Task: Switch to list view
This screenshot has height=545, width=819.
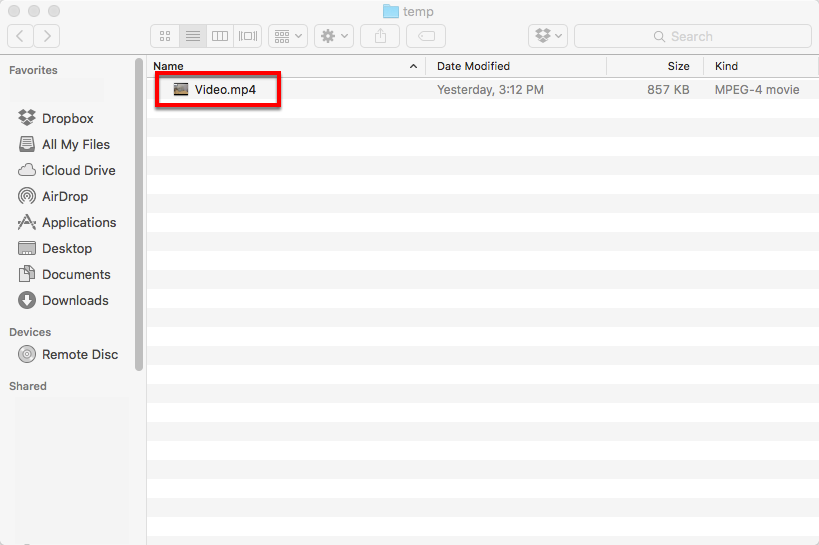Action: [193, 36]
